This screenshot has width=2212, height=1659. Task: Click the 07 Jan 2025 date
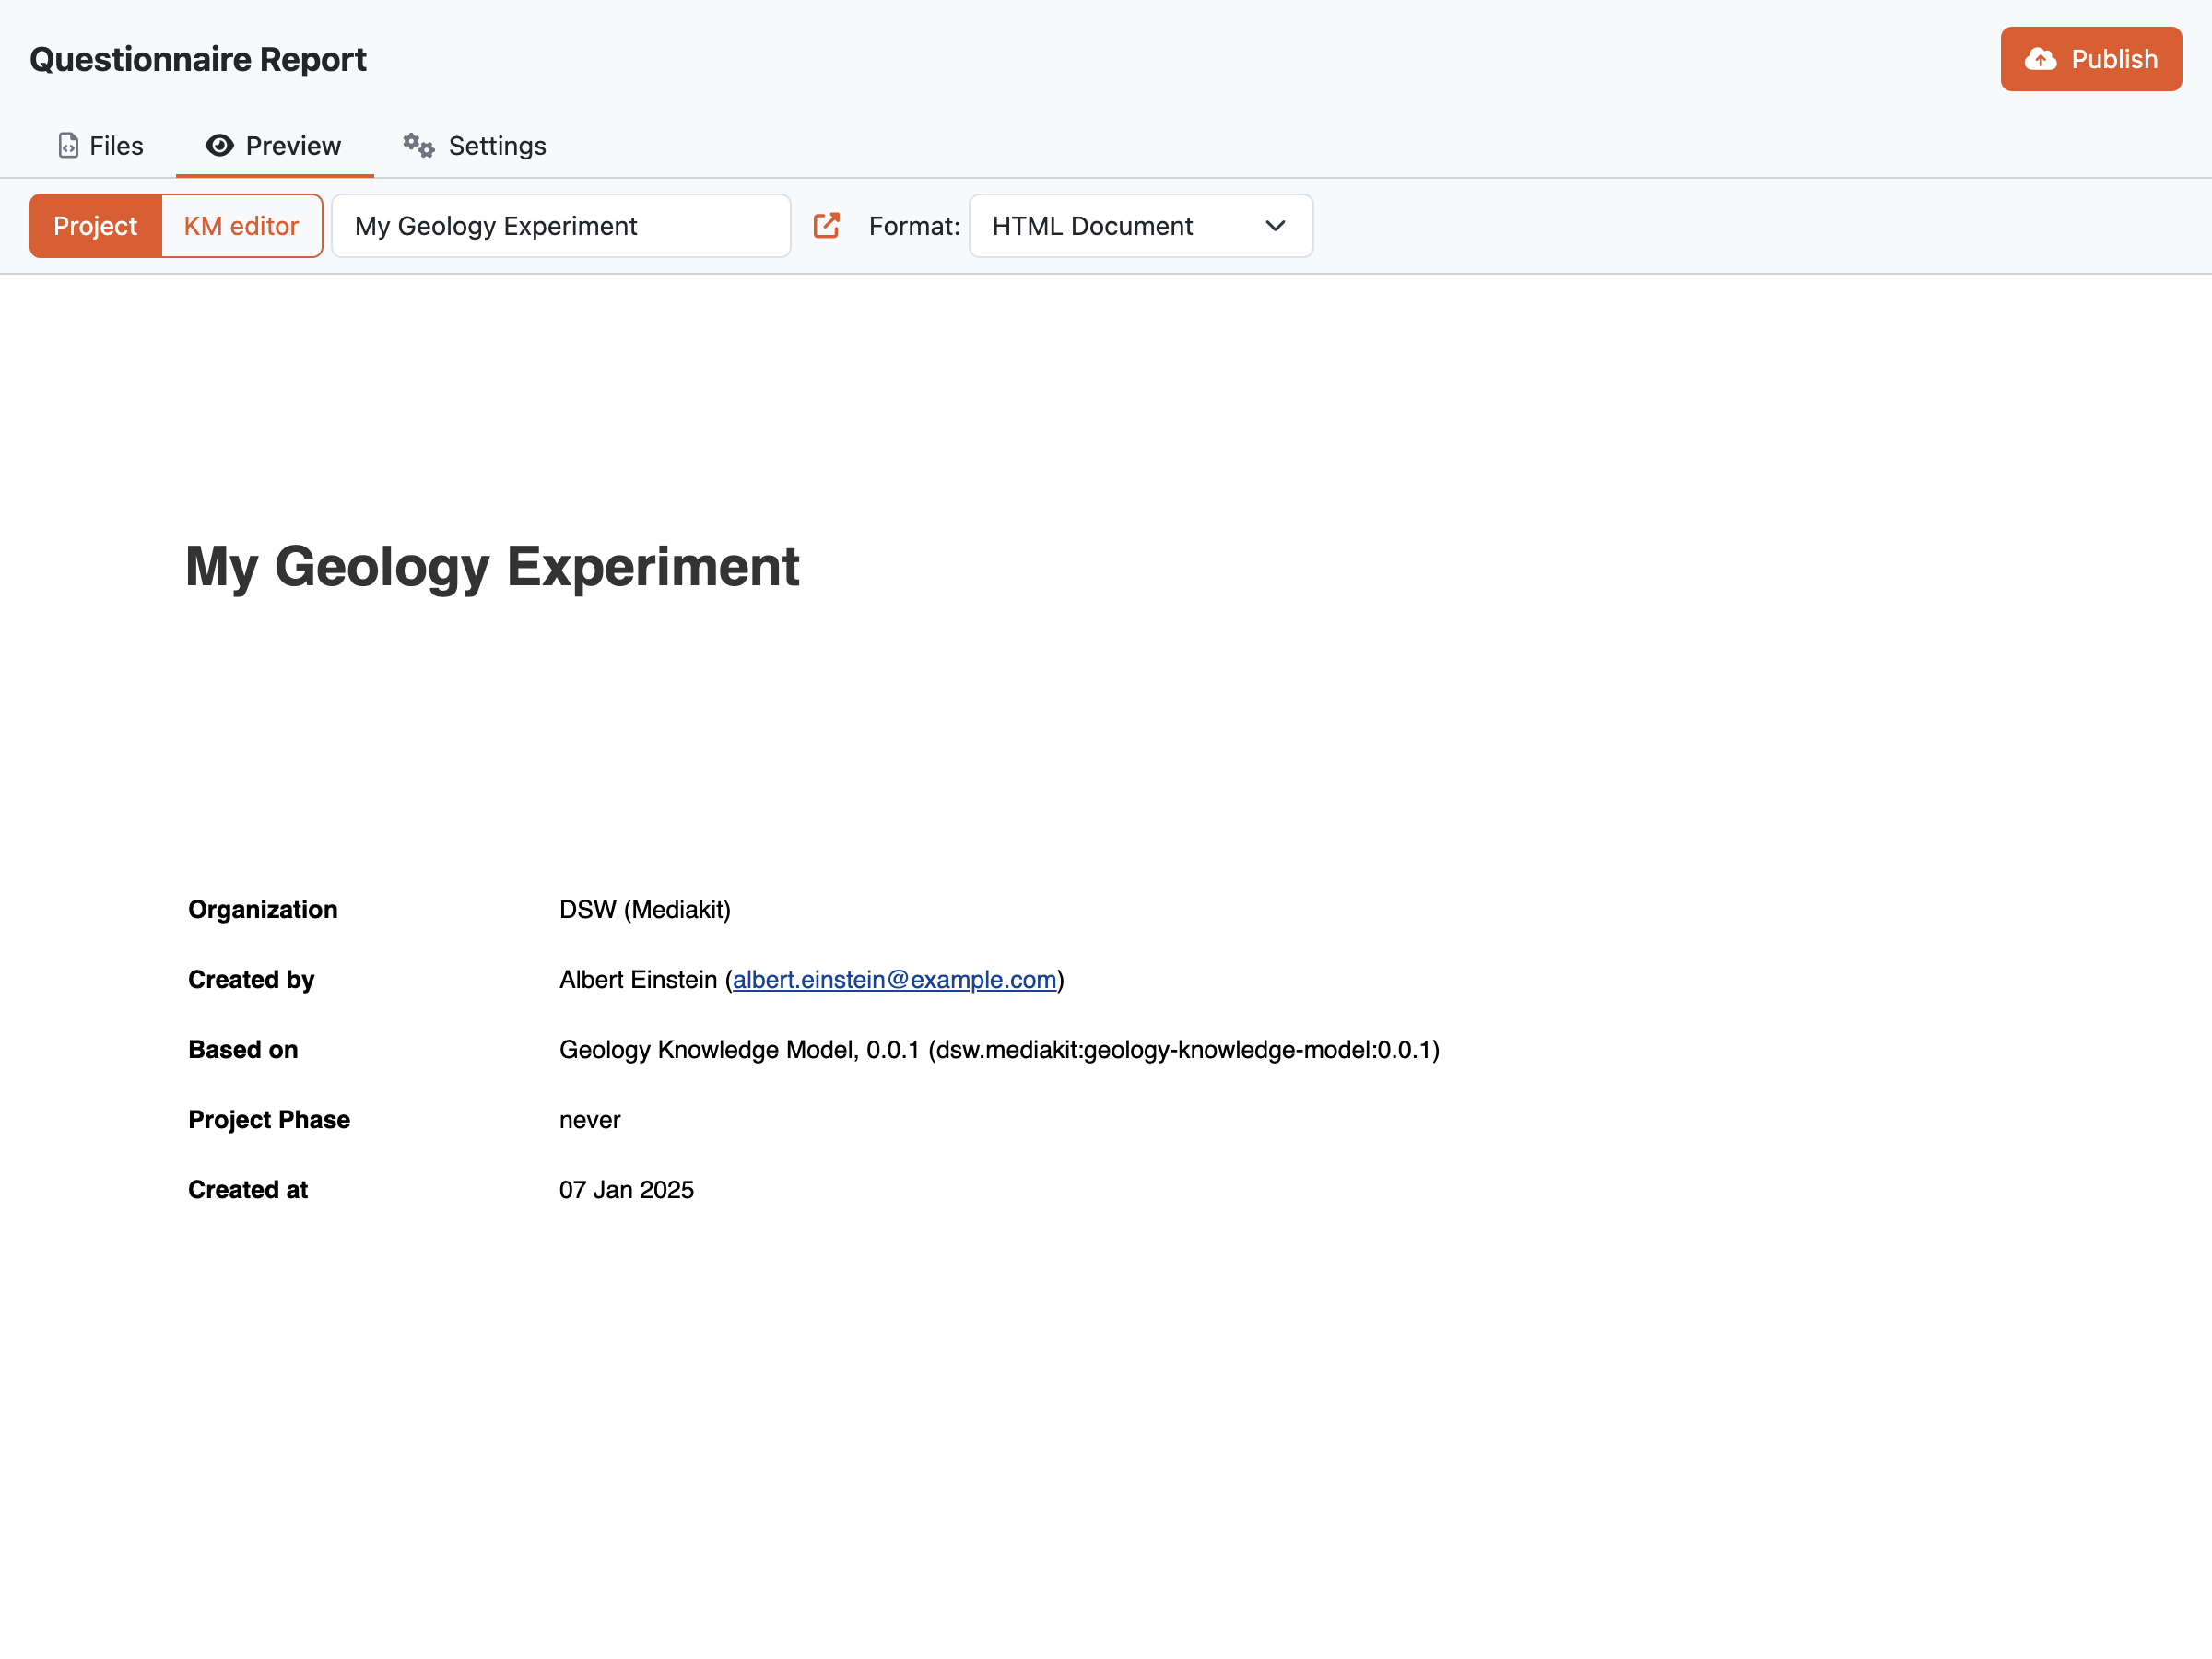[x=626, y=1189]
